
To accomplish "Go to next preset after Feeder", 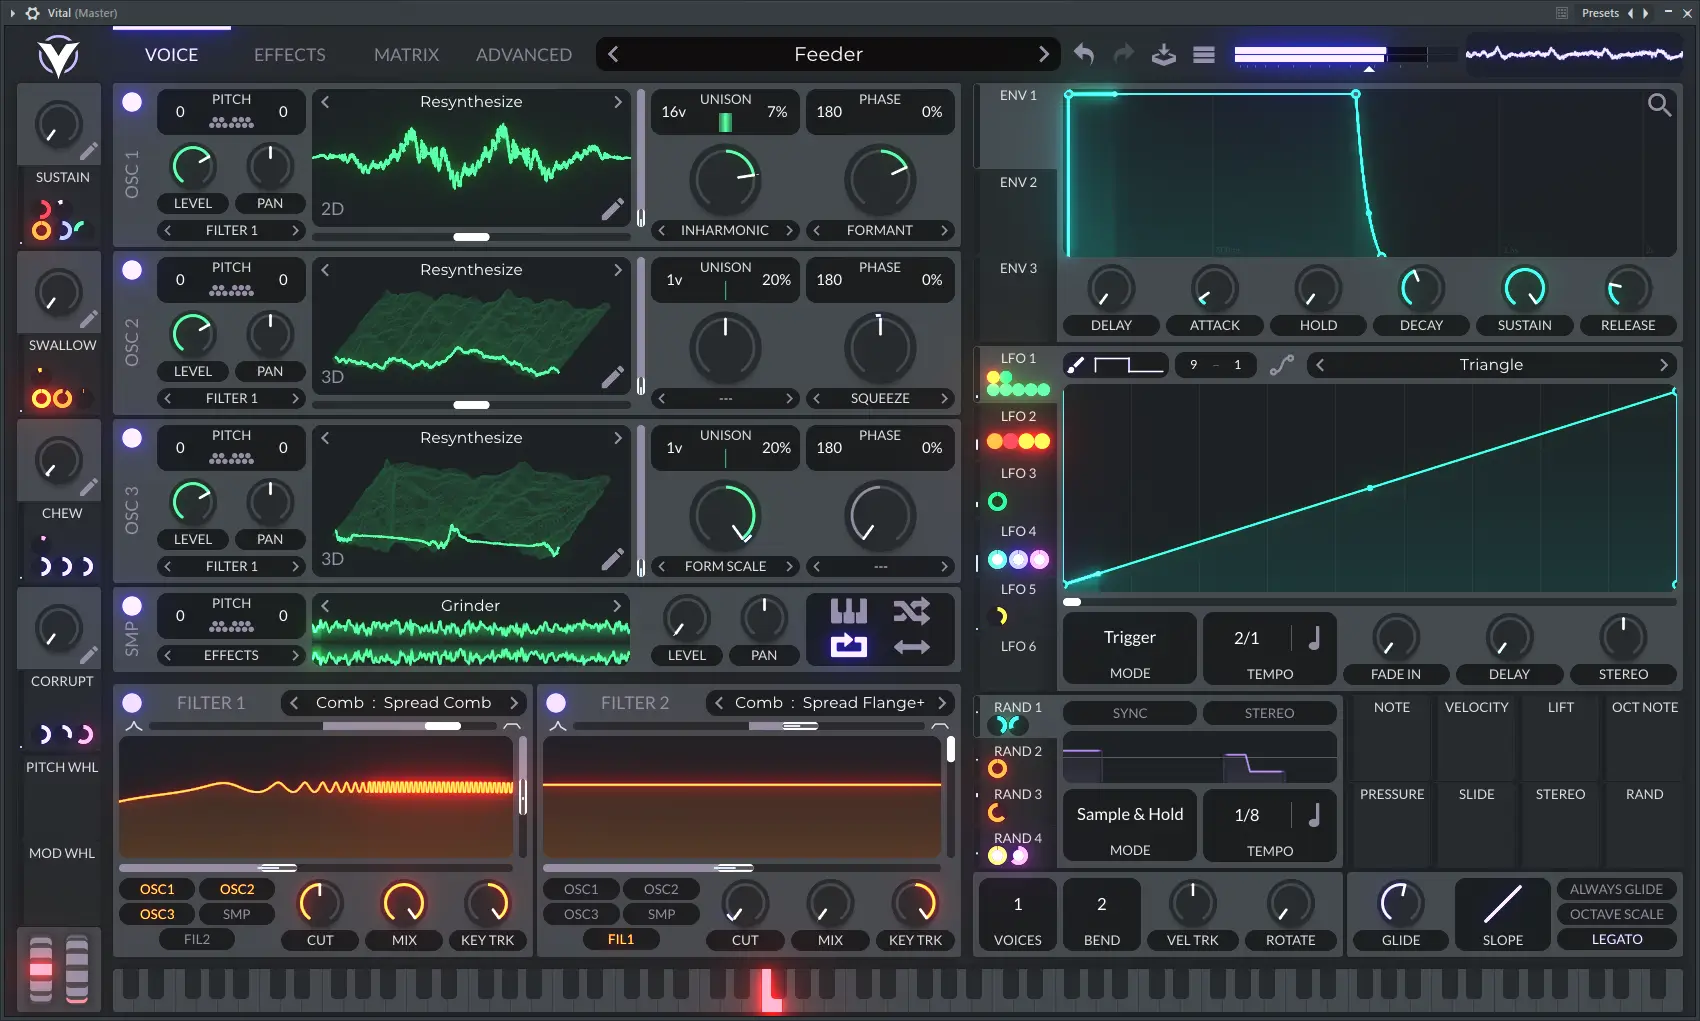I will [1043, 54].
